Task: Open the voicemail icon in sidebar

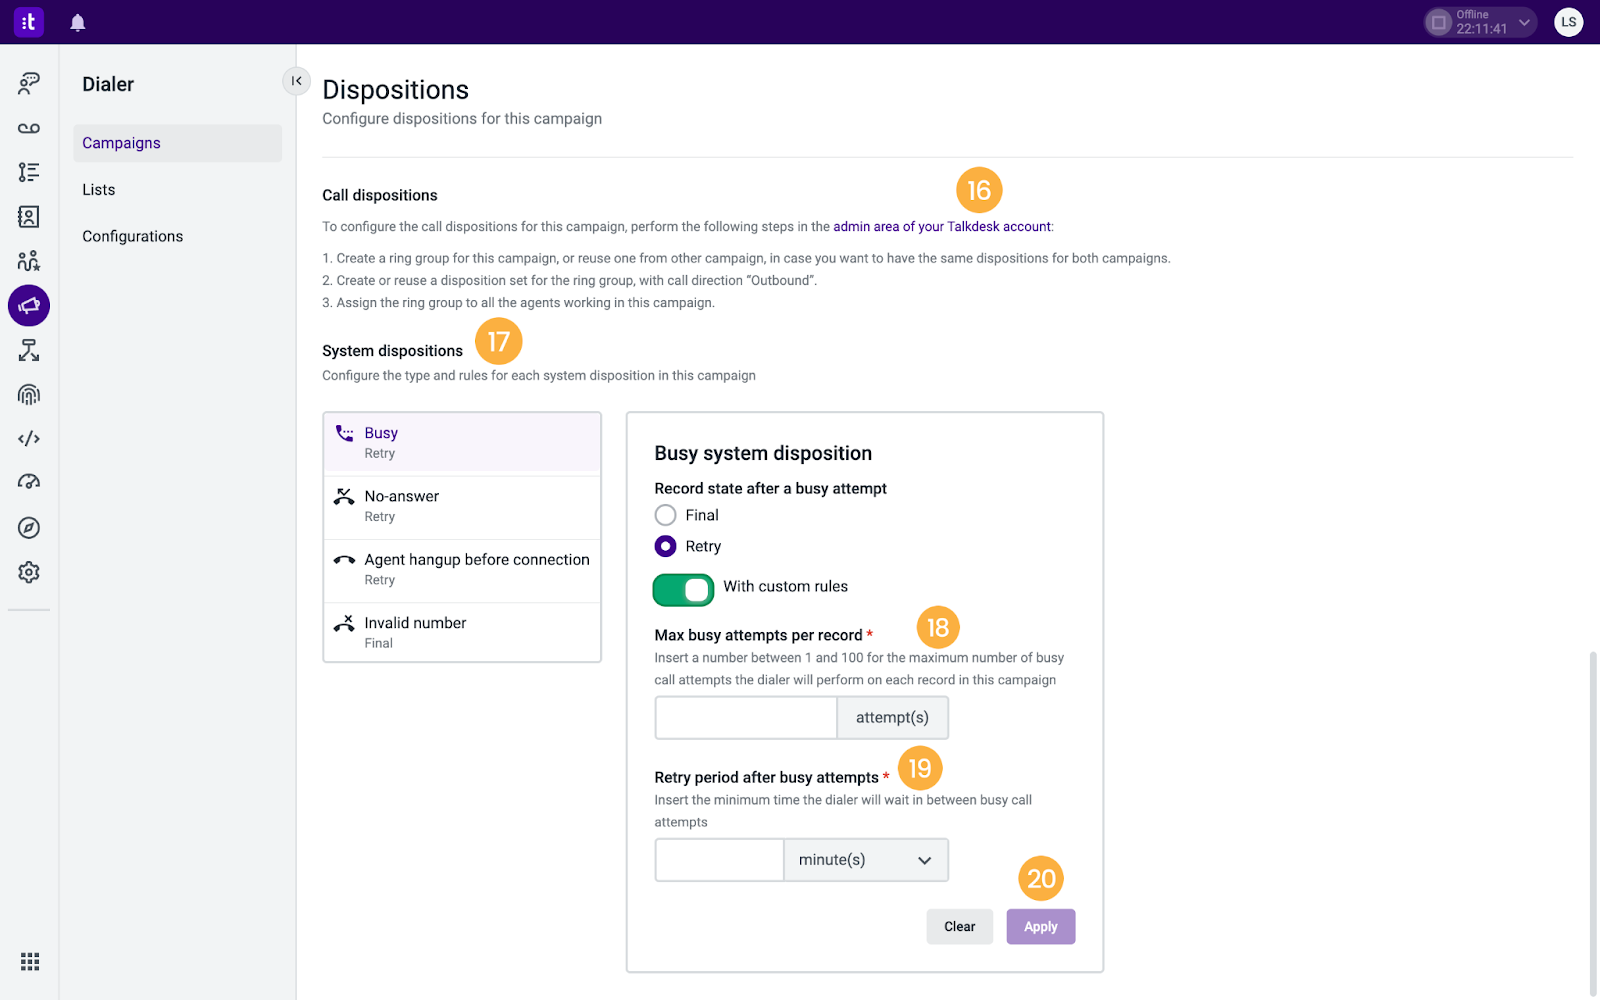Action: pos(29,128)
